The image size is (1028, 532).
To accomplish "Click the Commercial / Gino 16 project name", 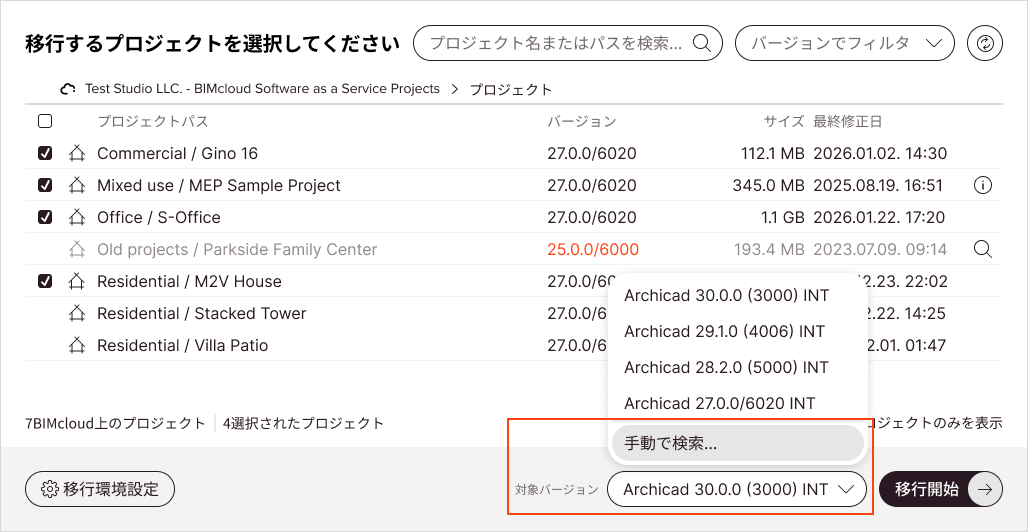I will coord(178,153).
